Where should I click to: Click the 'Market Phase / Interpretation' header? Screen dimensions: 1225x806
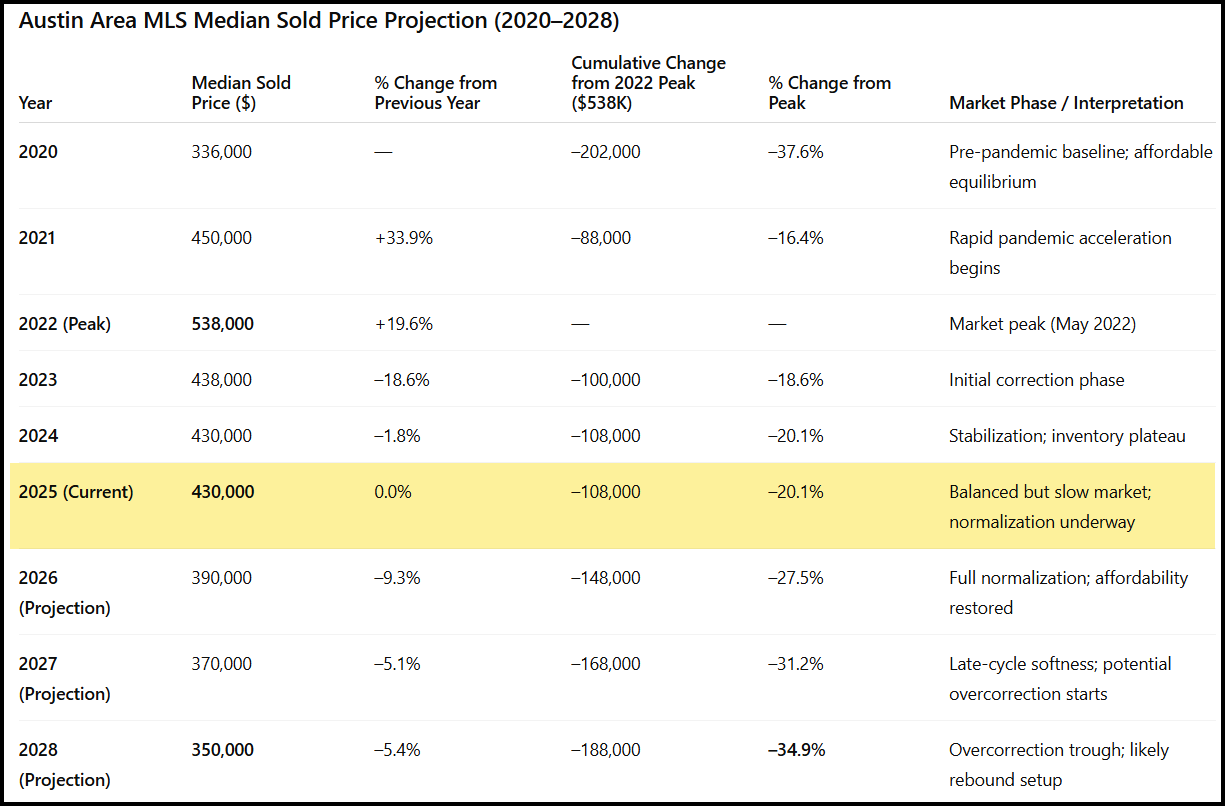coord(1066,103)
